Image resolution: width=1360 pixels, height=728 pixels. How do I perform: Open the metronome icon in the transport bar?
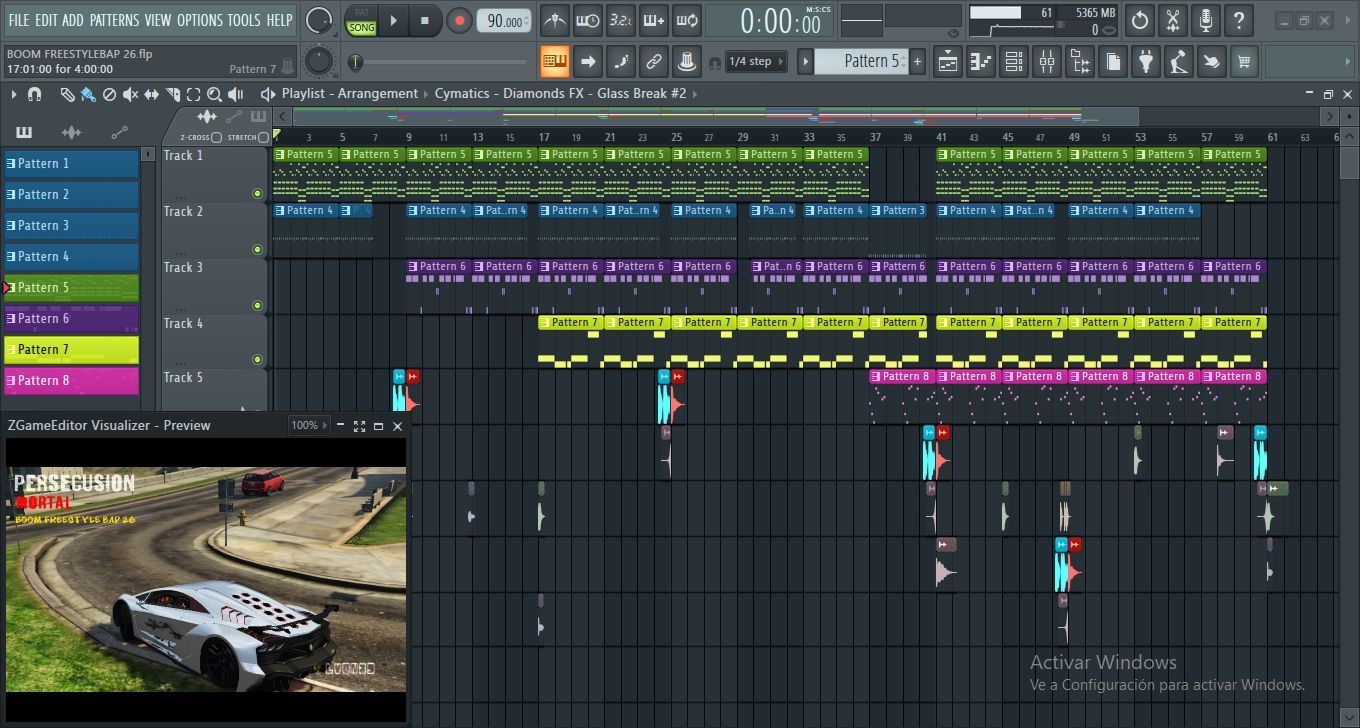(553, 20)
